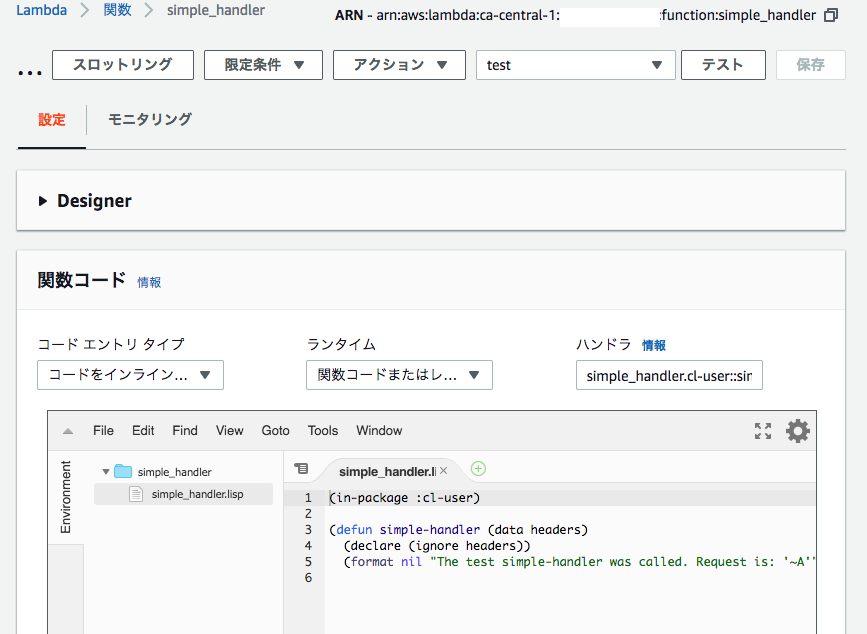Open 情報 link next to 関数コード

(149, 282)
